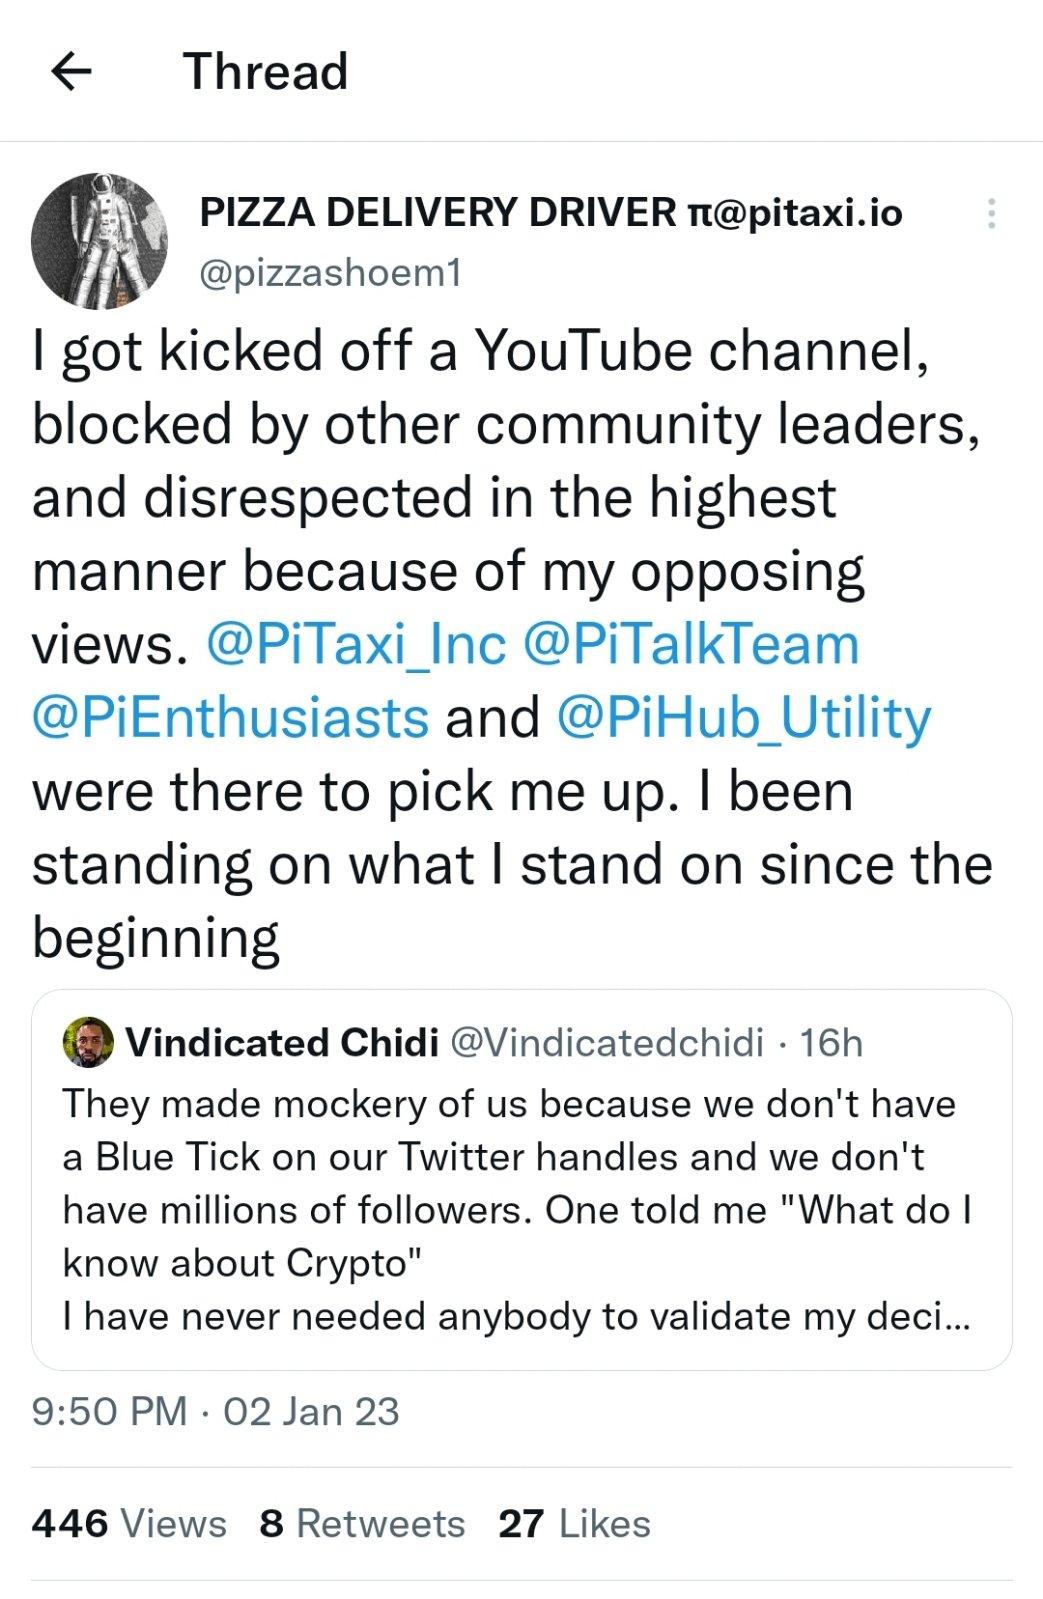Tap the Thread header title
Screen dimensions: 1043x1599
(x=265, y=71)
